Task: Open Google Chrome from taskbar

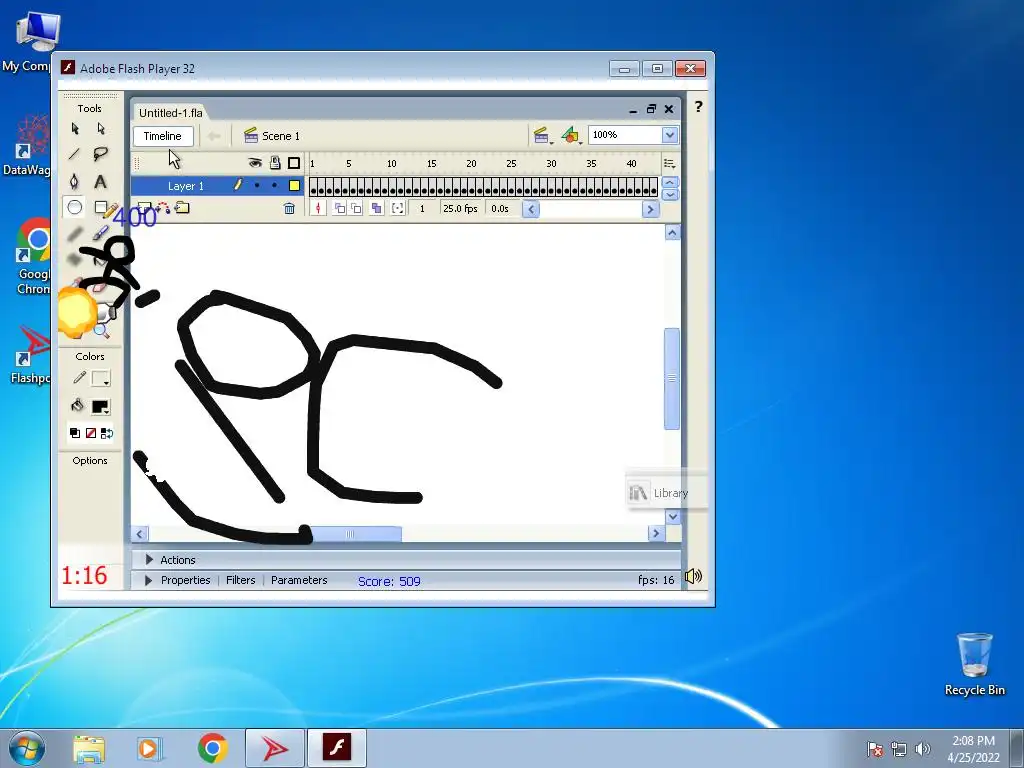Action: [x=213, y=748]
